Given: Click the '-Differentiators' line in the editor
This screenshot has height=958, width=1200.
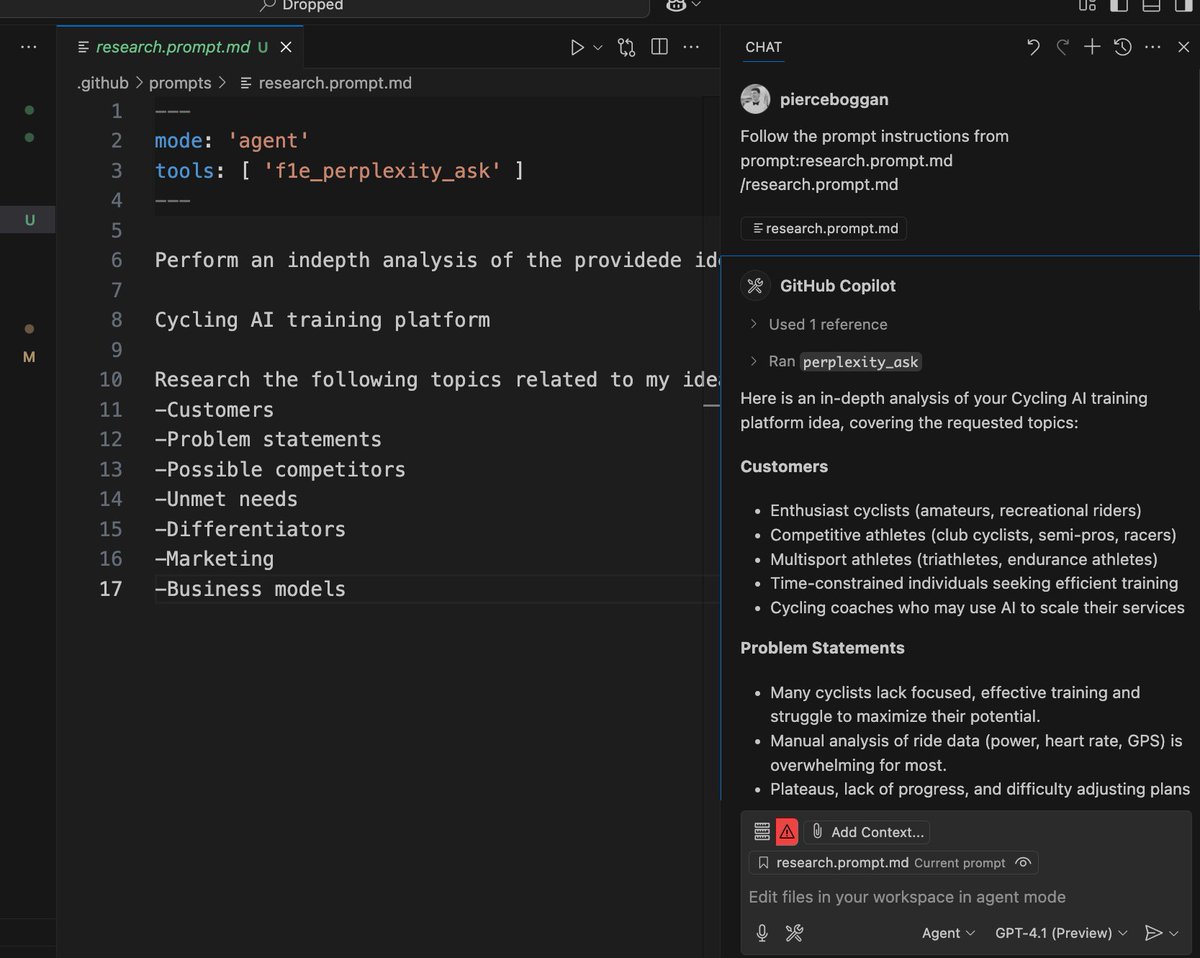Looking at the screenshot, I should [x=250, y=529].
